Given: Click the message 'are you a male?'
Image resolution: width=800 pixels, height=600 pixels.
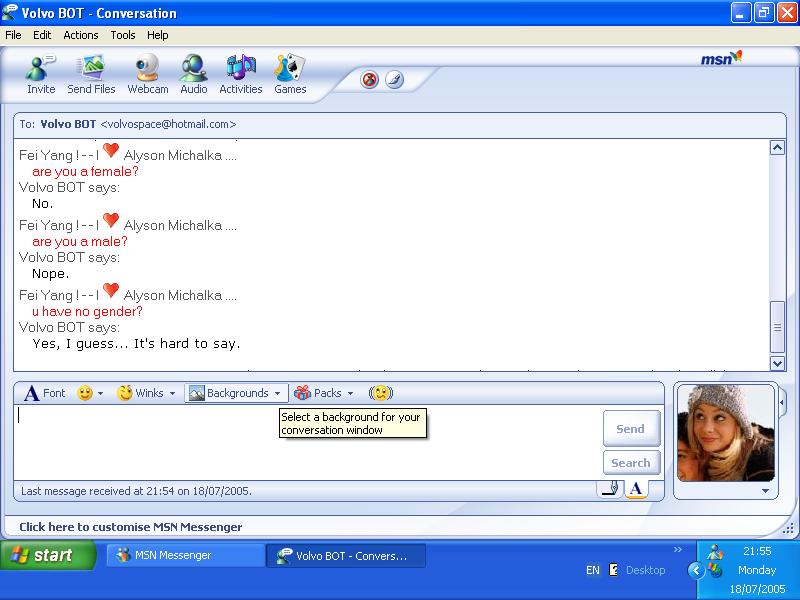Looking at the screenshot, I should point(80,241).
